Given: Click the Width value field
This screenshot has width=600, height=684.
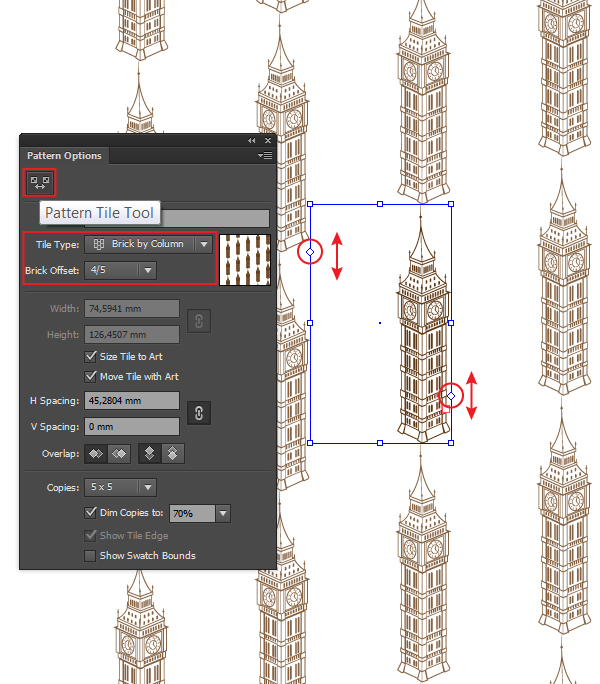Looking at the screenshot, I should [x=132, y=309].
